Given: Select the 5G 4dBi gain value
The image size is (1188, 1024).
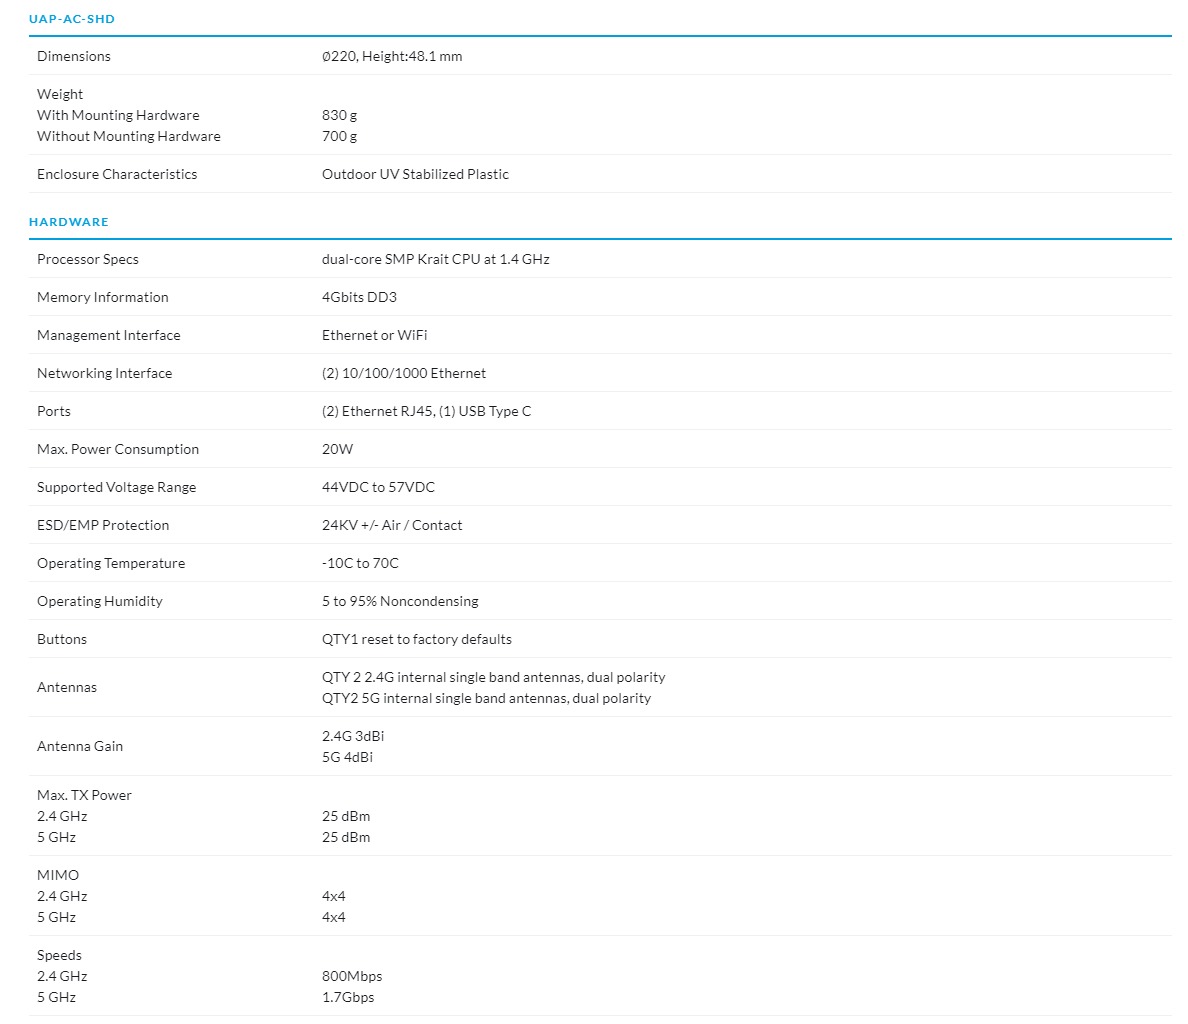Looking at the screenshot, I should [x=347, y=757].
